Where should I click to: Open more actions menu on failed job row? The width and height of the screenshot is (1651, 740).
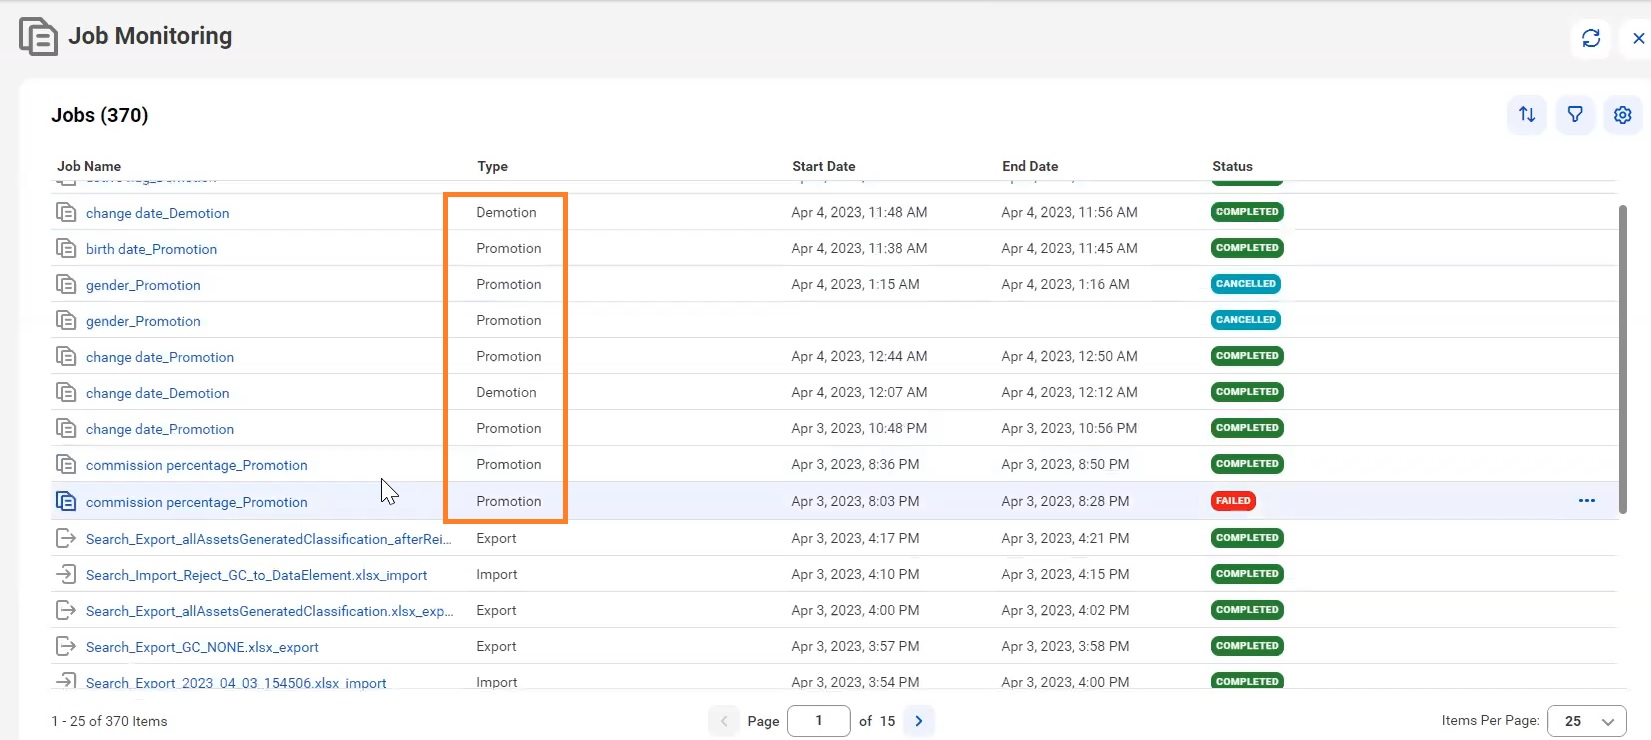1586,501
